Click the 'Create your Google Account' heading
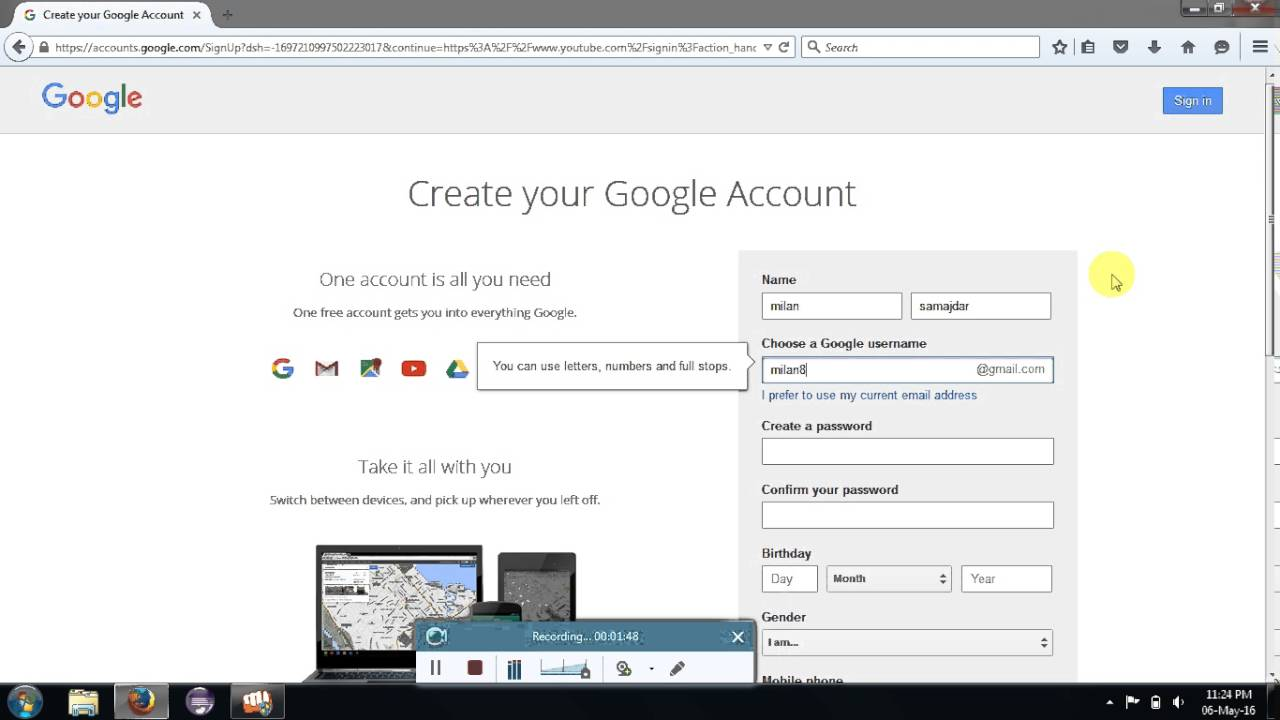Viewport: 1280px width, 720px height. pyautogui.click(x=632, y=193)
